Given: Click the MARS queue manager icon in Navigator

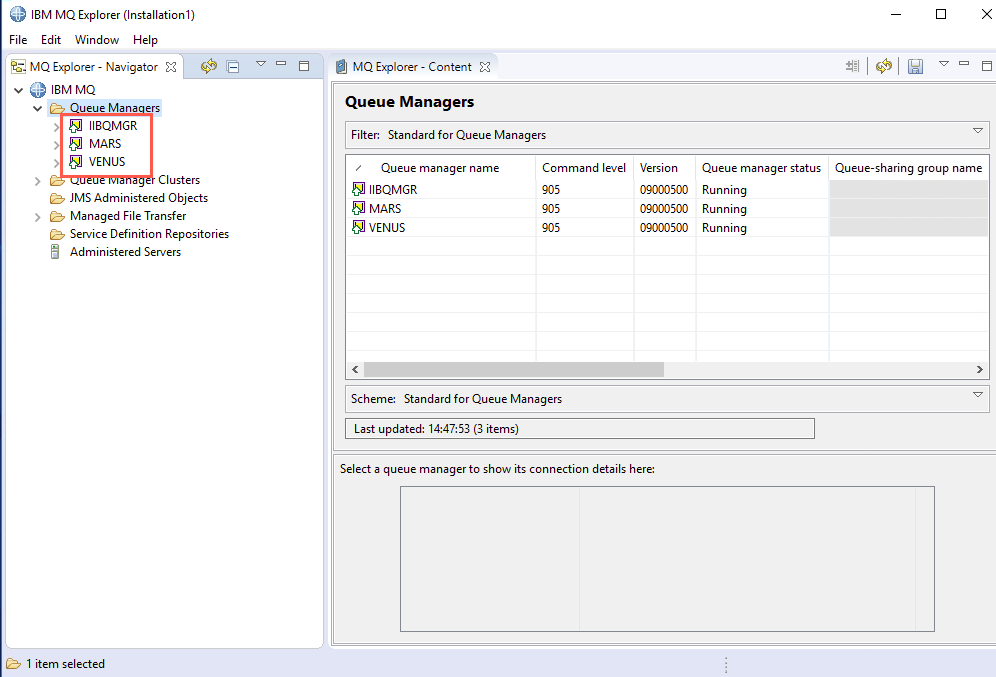Looking at the screenshot, I should coord(76,144).
